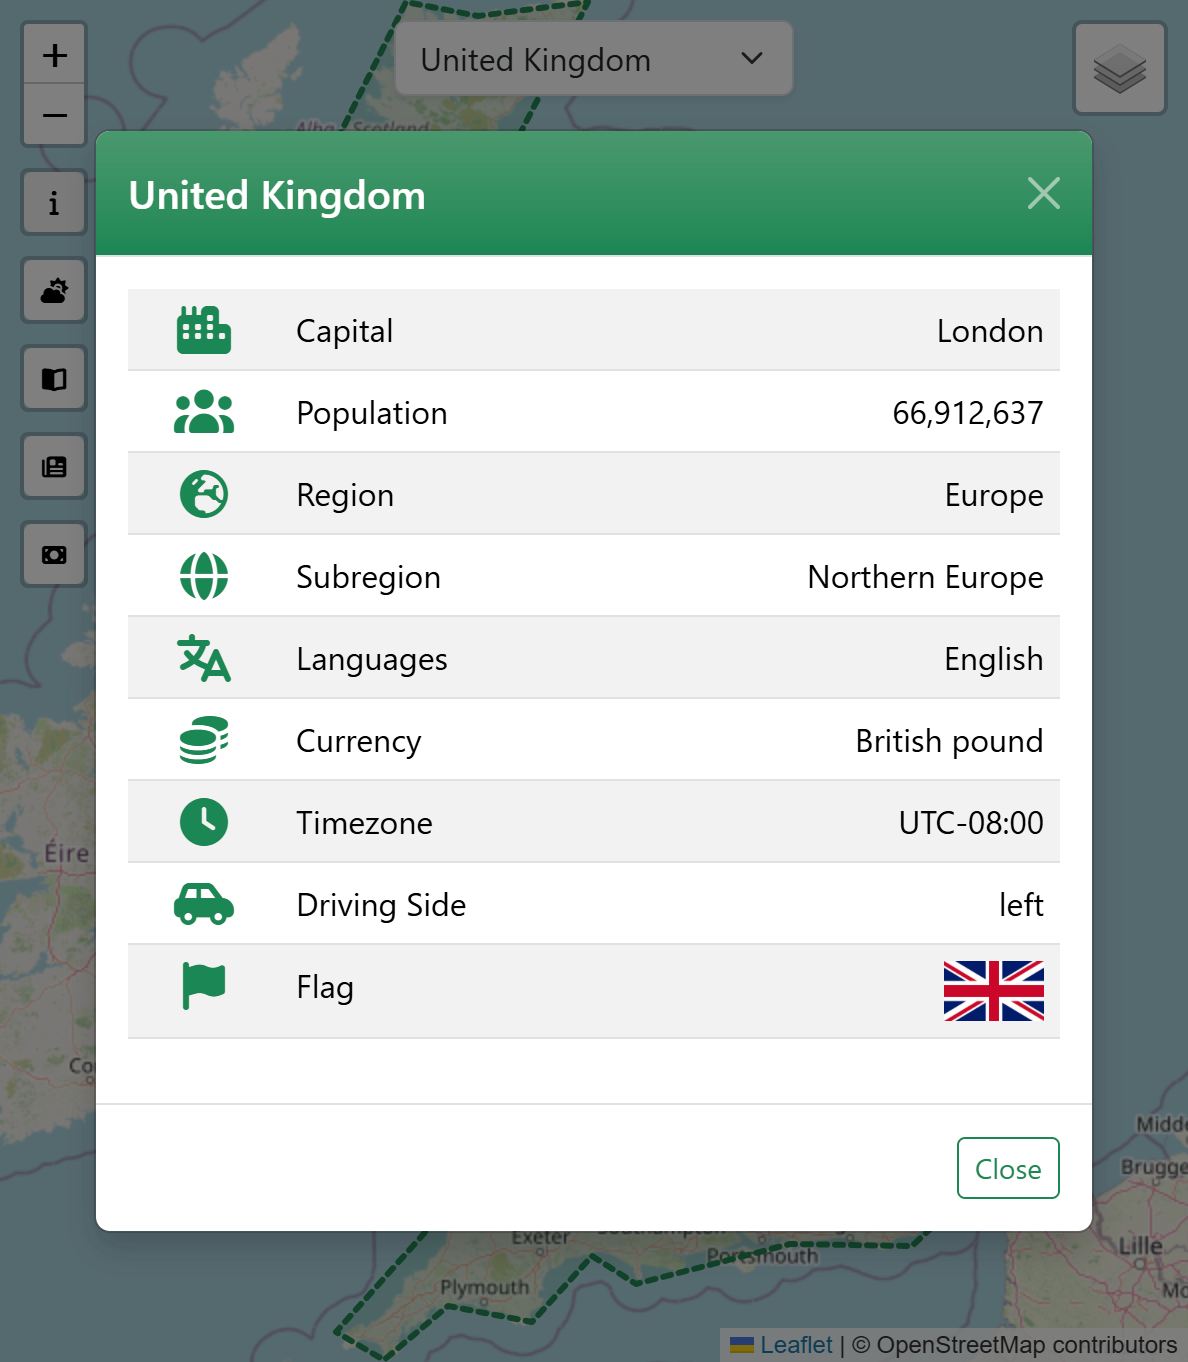The width and height of the screenshot is (1188, 1362).
Task: Click the Languages translate icon
Action: [204, 658]
